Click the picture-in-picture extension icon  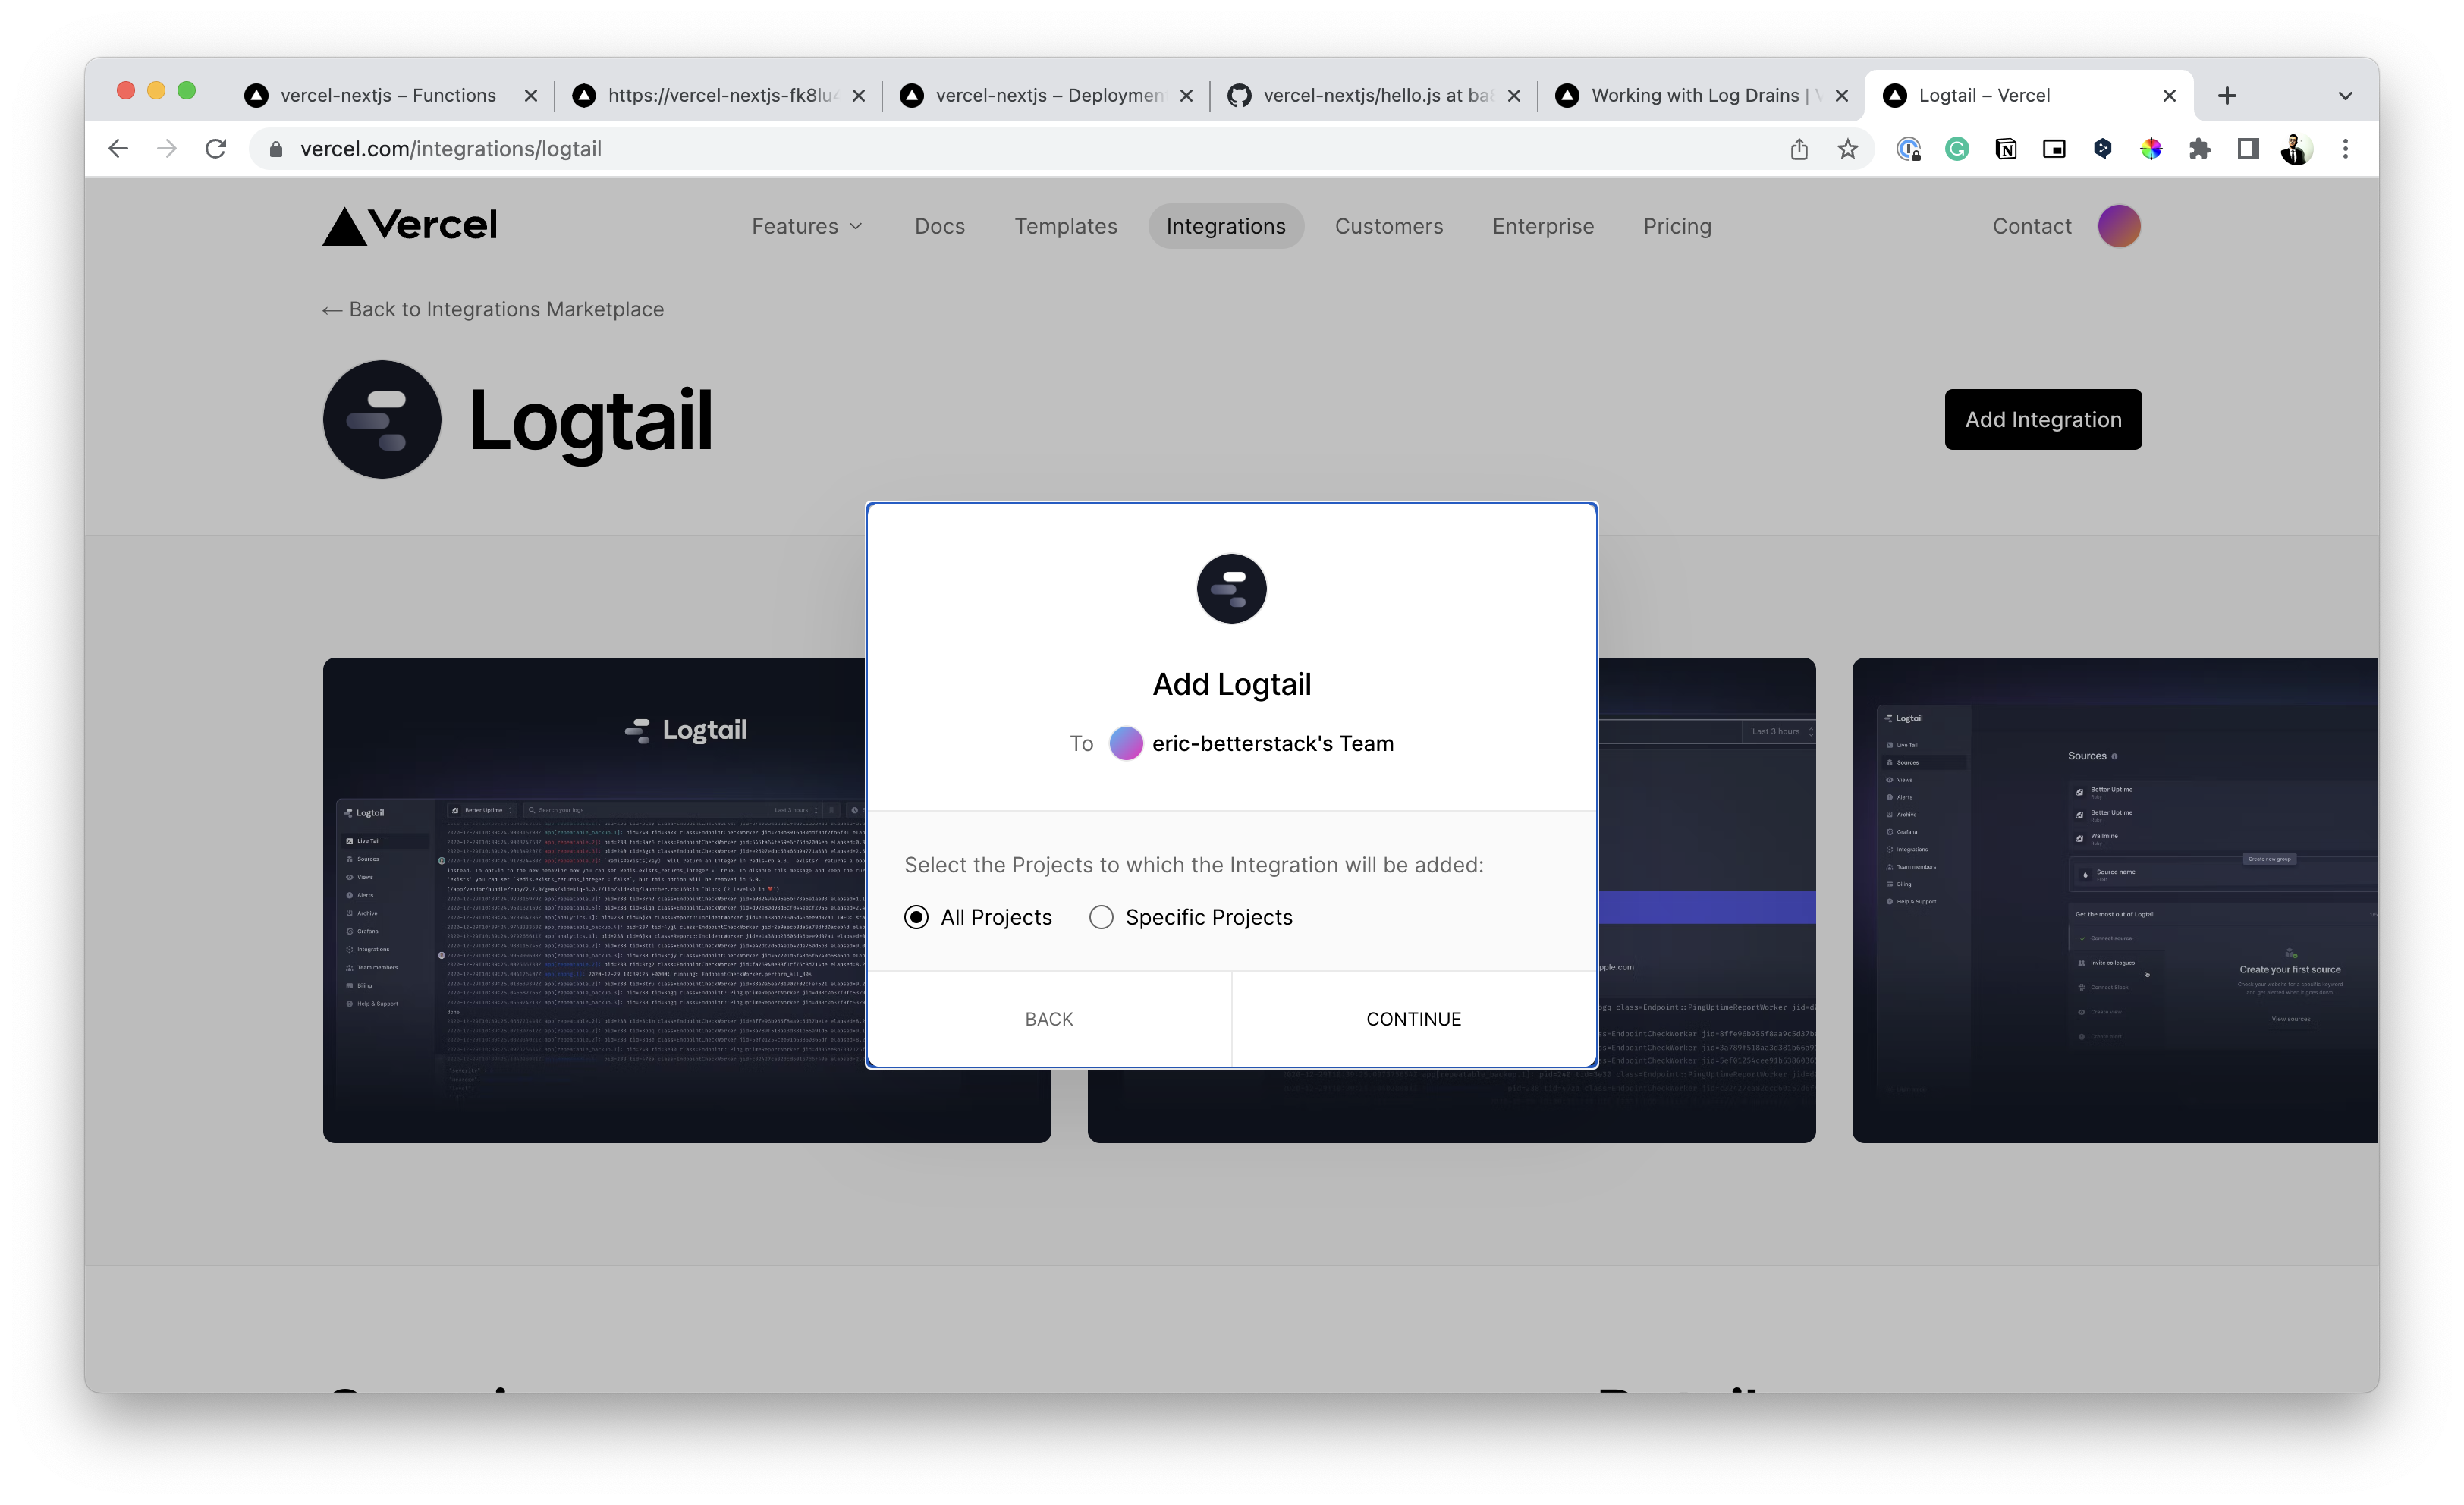(x=2054, y=149)
